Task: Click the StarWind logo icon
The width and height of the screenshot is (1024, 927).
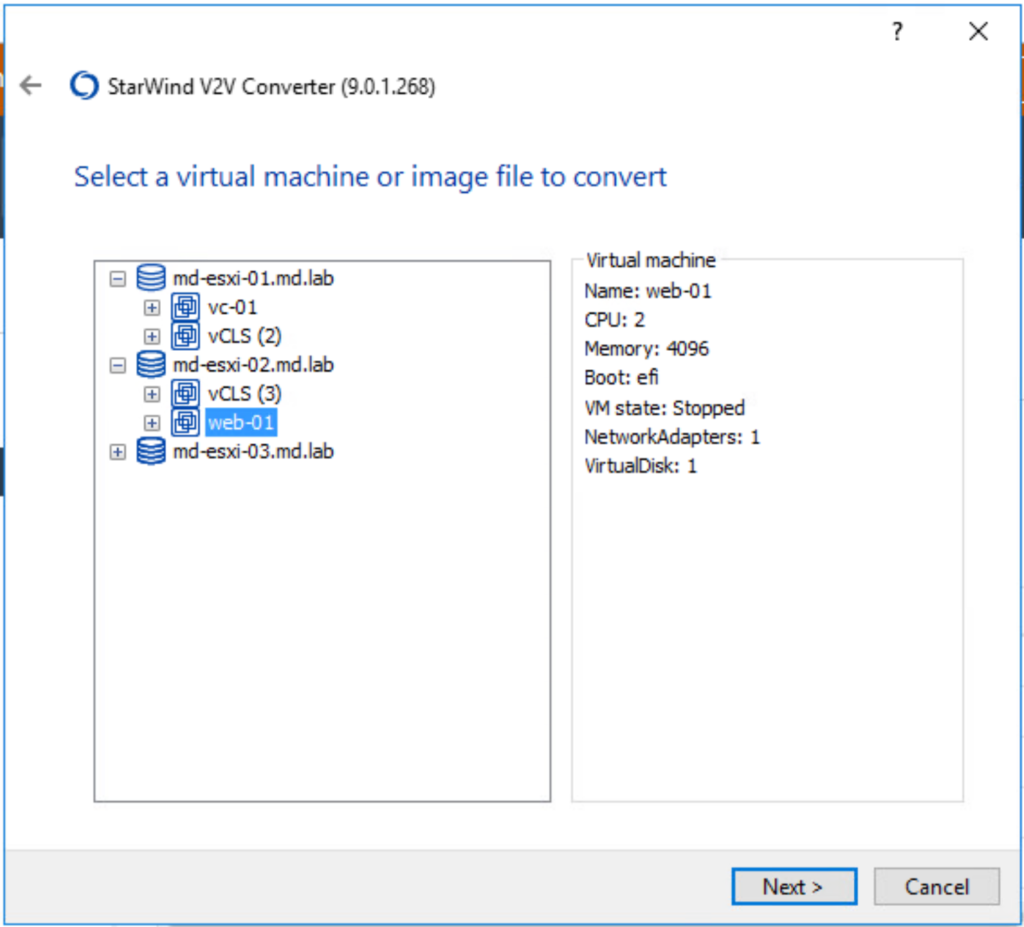Action: (x=84, y=85)
